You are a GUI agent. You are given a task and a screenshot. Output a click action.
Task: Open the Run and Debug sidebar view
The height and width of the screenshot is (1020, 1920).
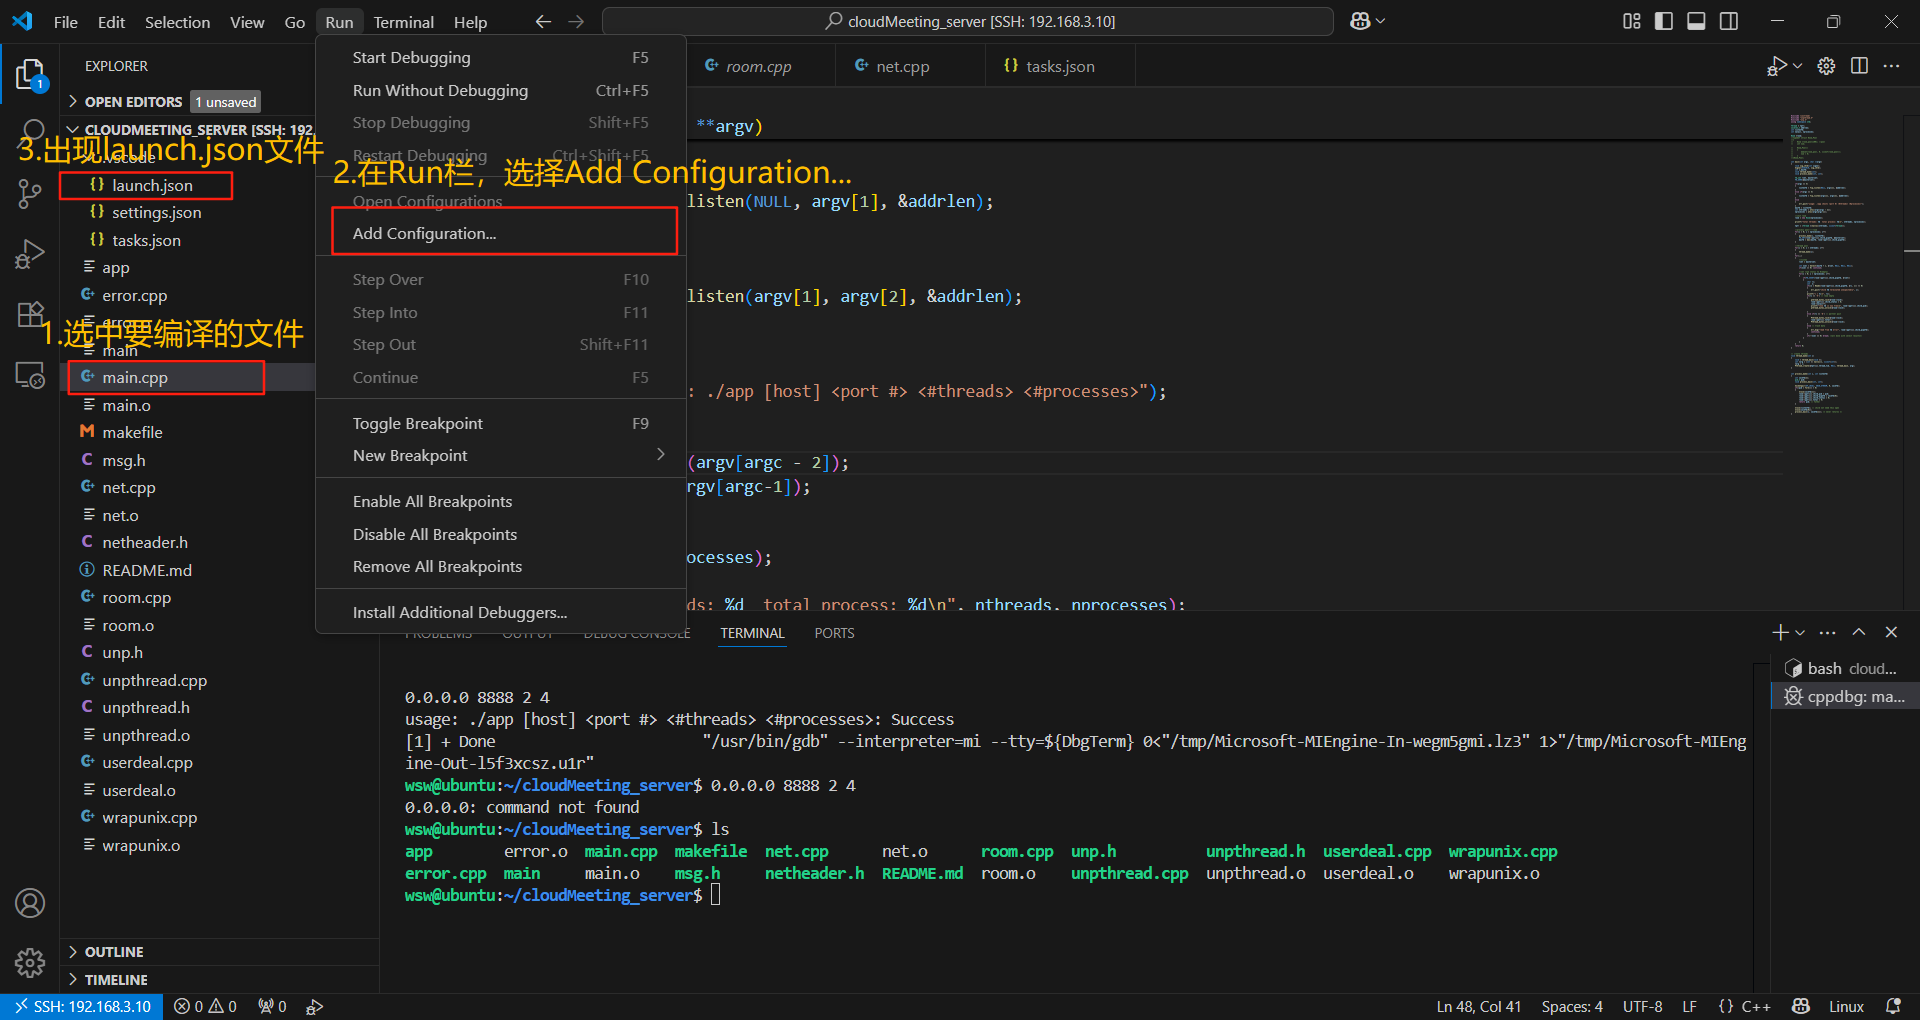[x=30, y=254]
